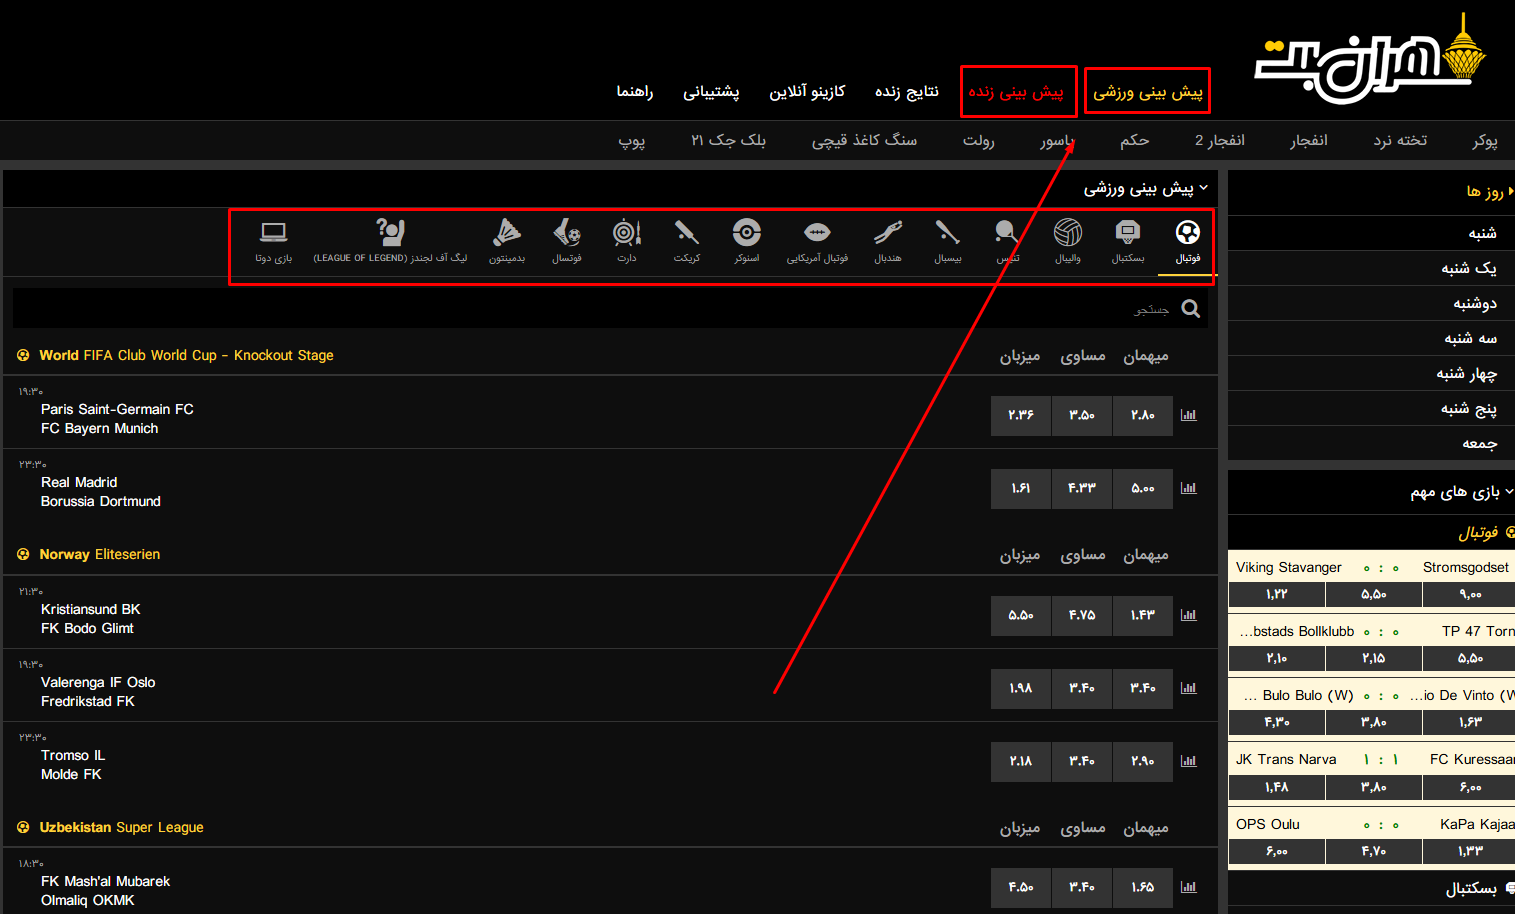Open World FIFA Club World Cup league header
Image resolution: width=1515 pixels, height=914 pixels.
[186, 355]
